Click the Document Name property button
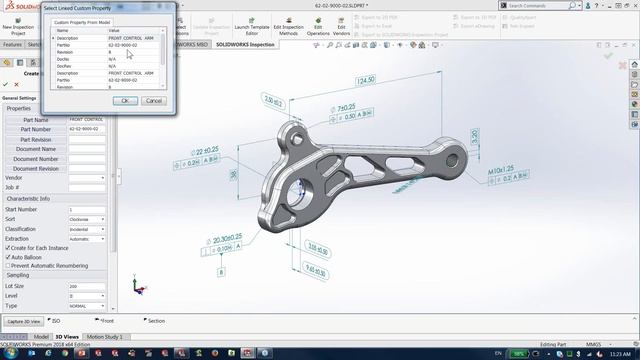The width and height of the screenshot is (640, 360). point(36,149)
